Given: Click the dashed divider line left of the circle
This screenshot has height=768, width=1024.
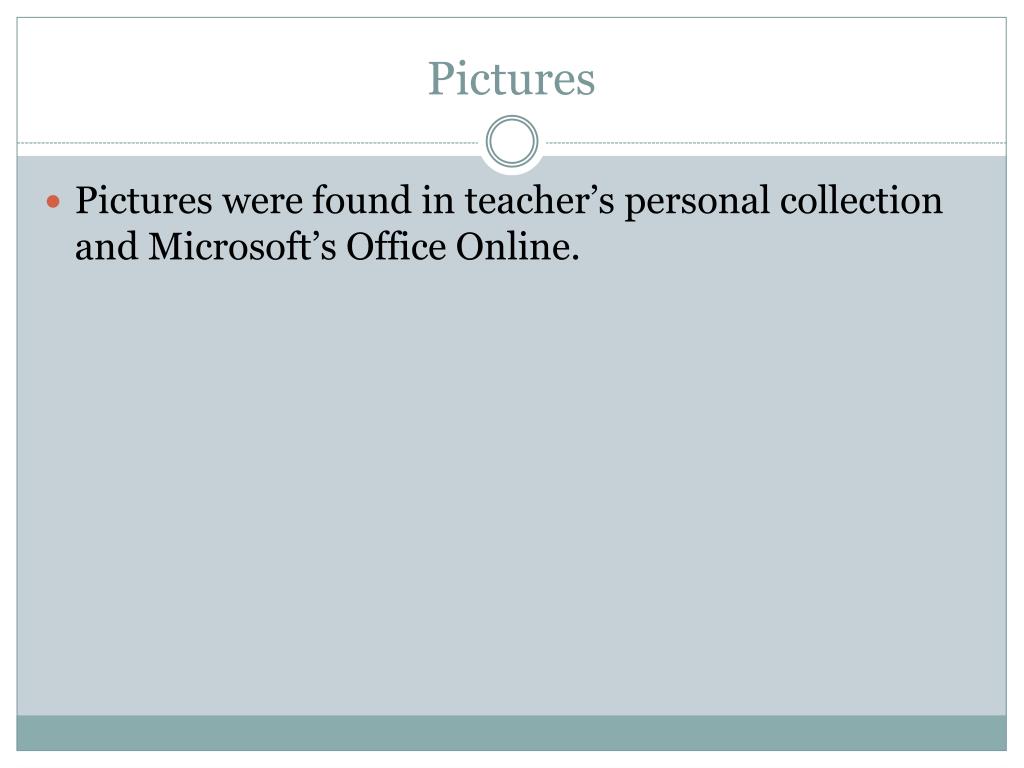Looking at the screenshot, I should tap(248, 142).
